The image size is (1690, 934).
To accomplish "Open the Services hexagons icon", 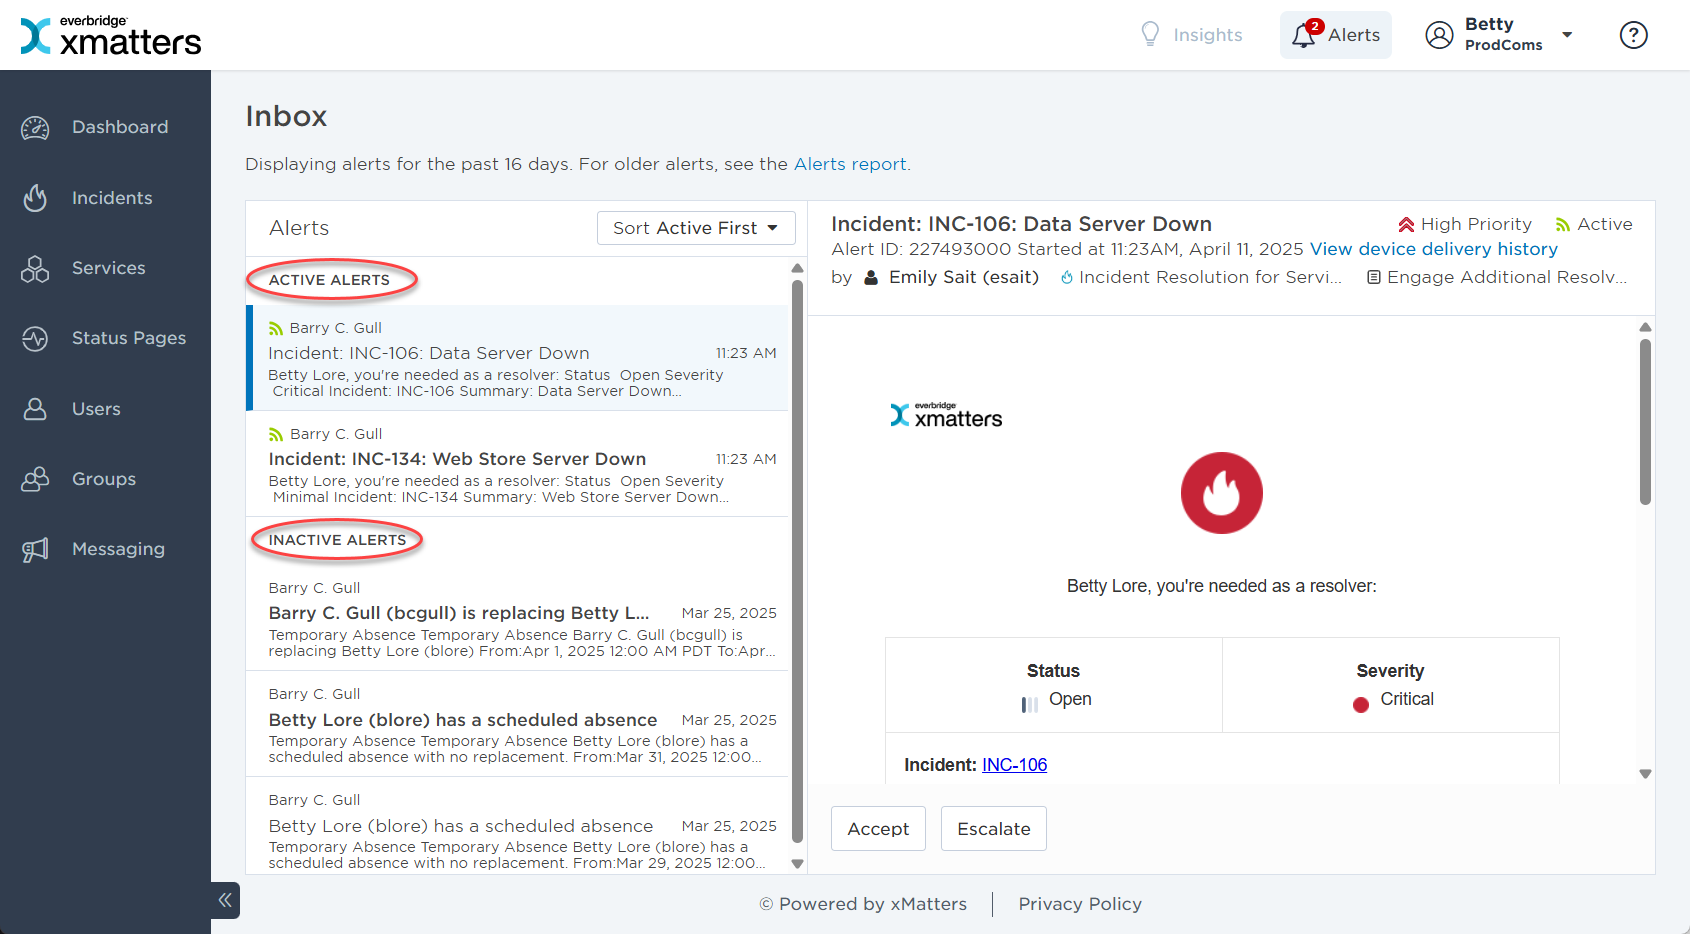I will pyautogui.click(x=35, y=268).
